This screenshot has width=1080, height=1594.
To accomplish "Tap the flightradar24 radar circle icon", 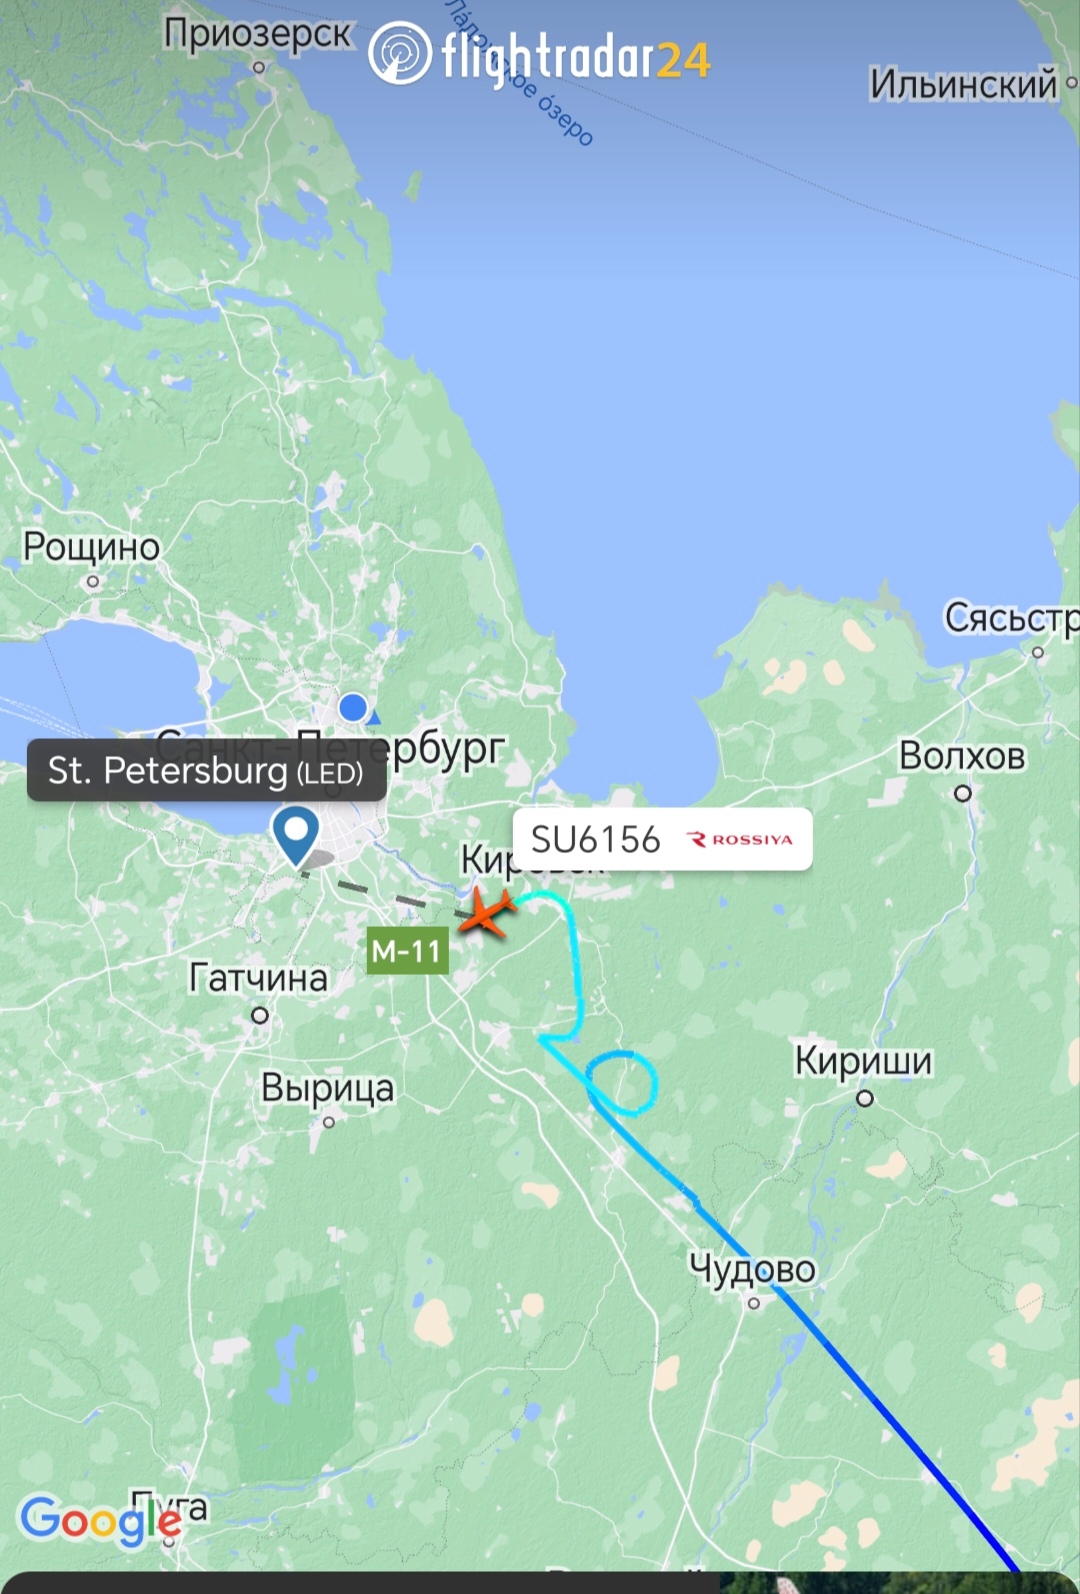I will pos(400,54).
